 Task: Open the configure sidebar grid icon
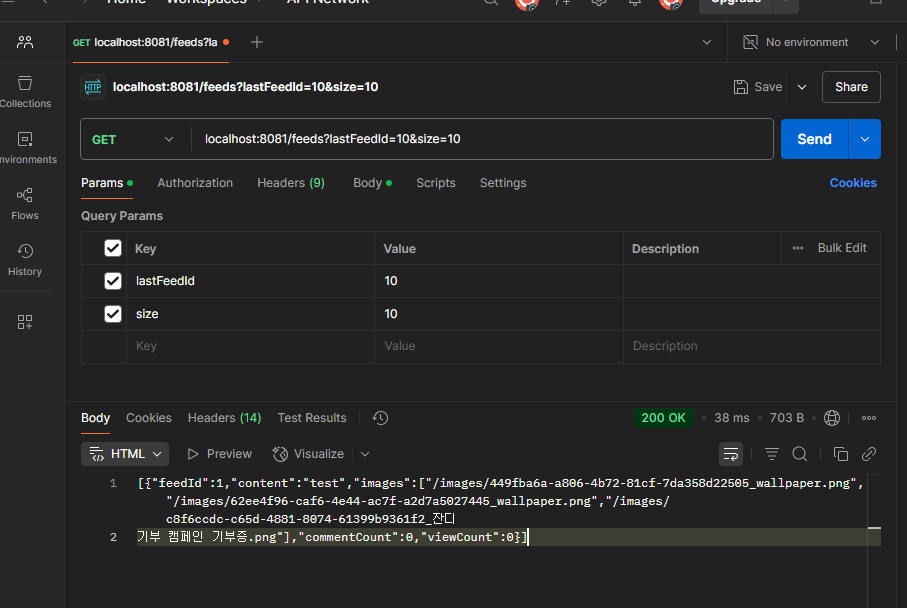[25, 322]
